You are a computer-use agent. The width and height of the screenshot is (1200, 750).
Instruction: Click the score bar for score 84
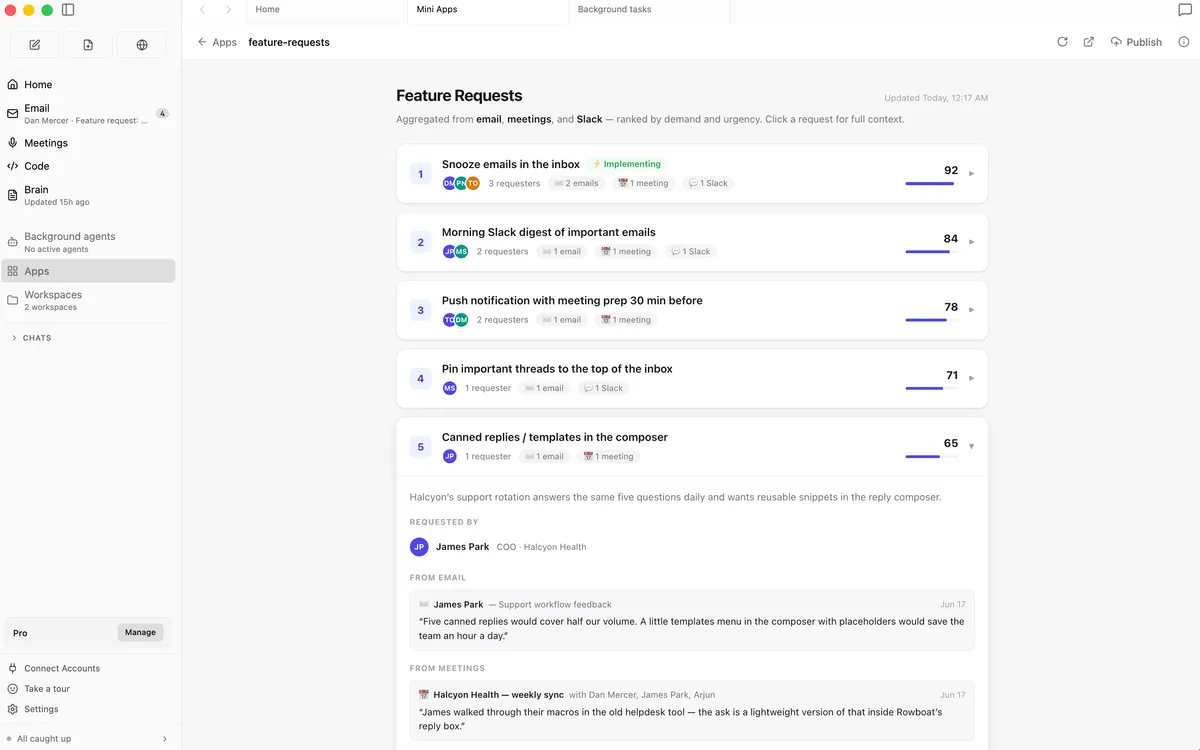point(931,252)
